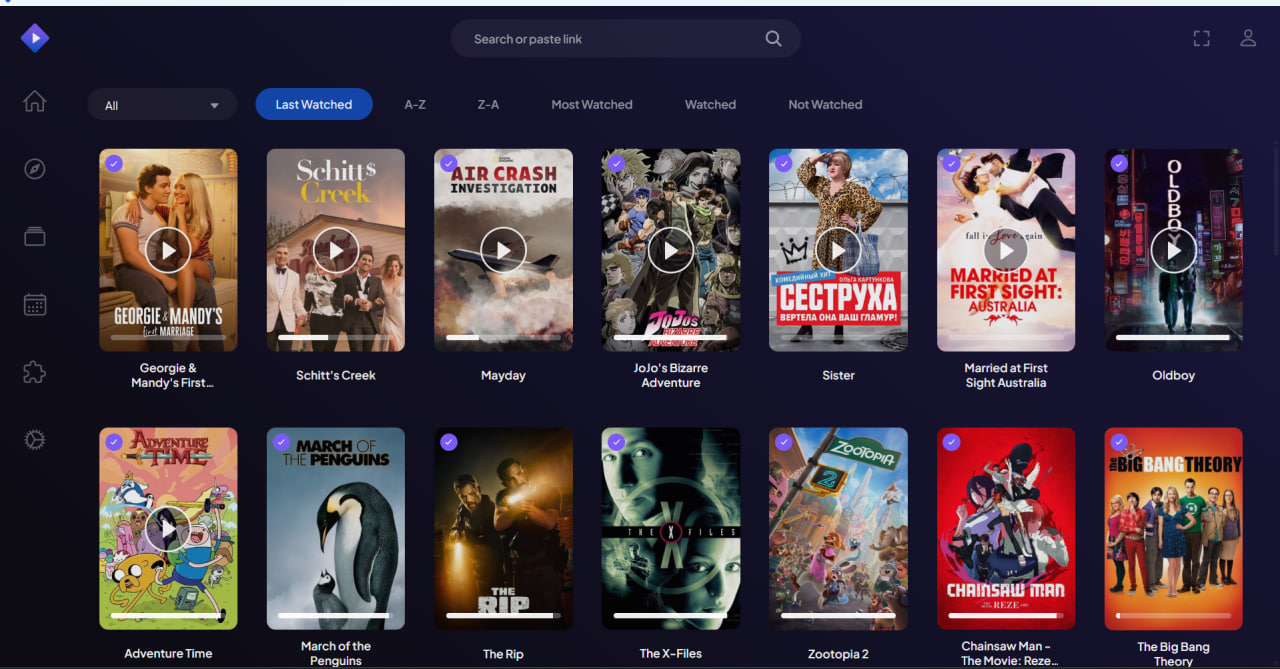Select the Last Watched sort tab
This screenshot has height=669, width=1280.
314,104
